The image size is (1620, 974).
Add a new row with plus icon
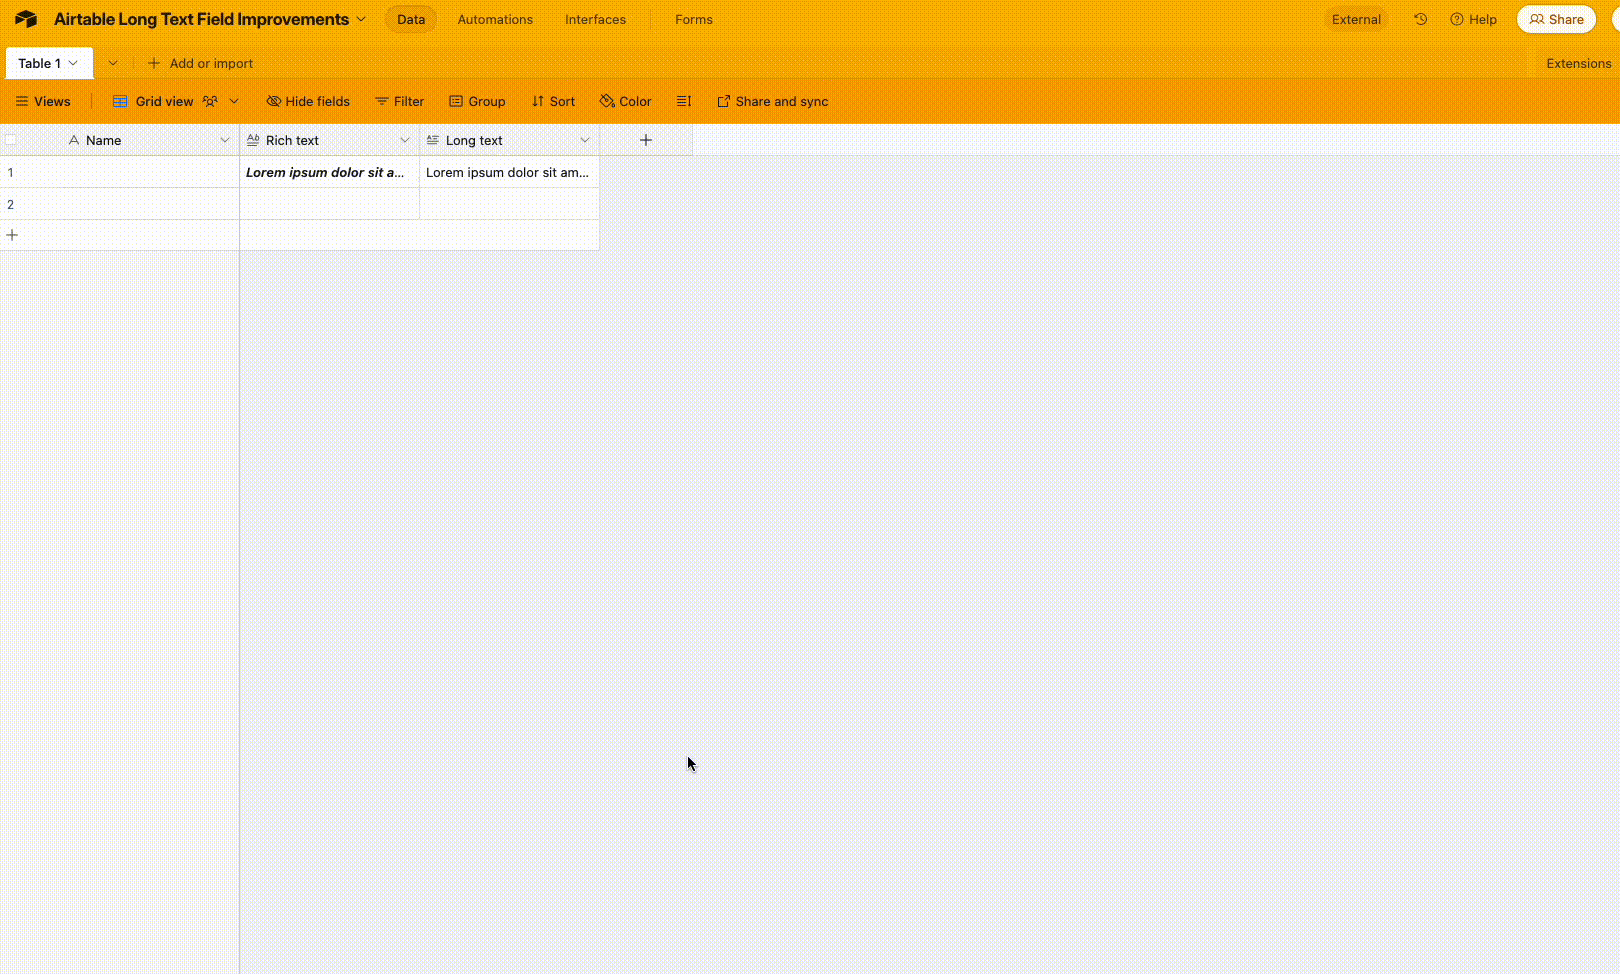click(x=12, y=235)
